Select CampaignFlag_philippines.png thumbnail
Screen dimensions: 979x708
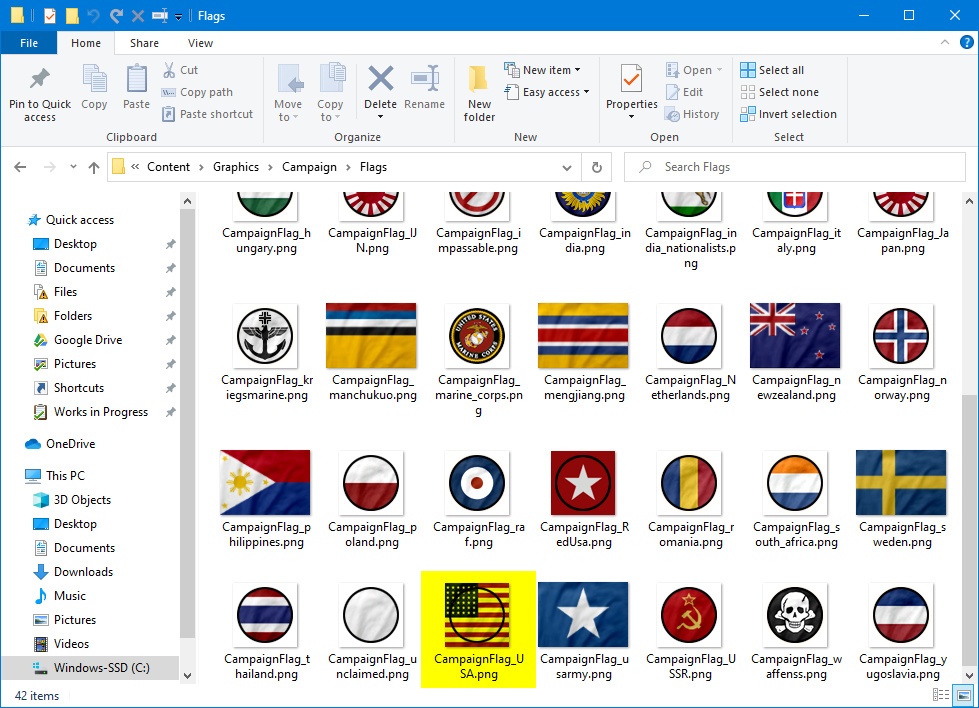coord(265,483)
